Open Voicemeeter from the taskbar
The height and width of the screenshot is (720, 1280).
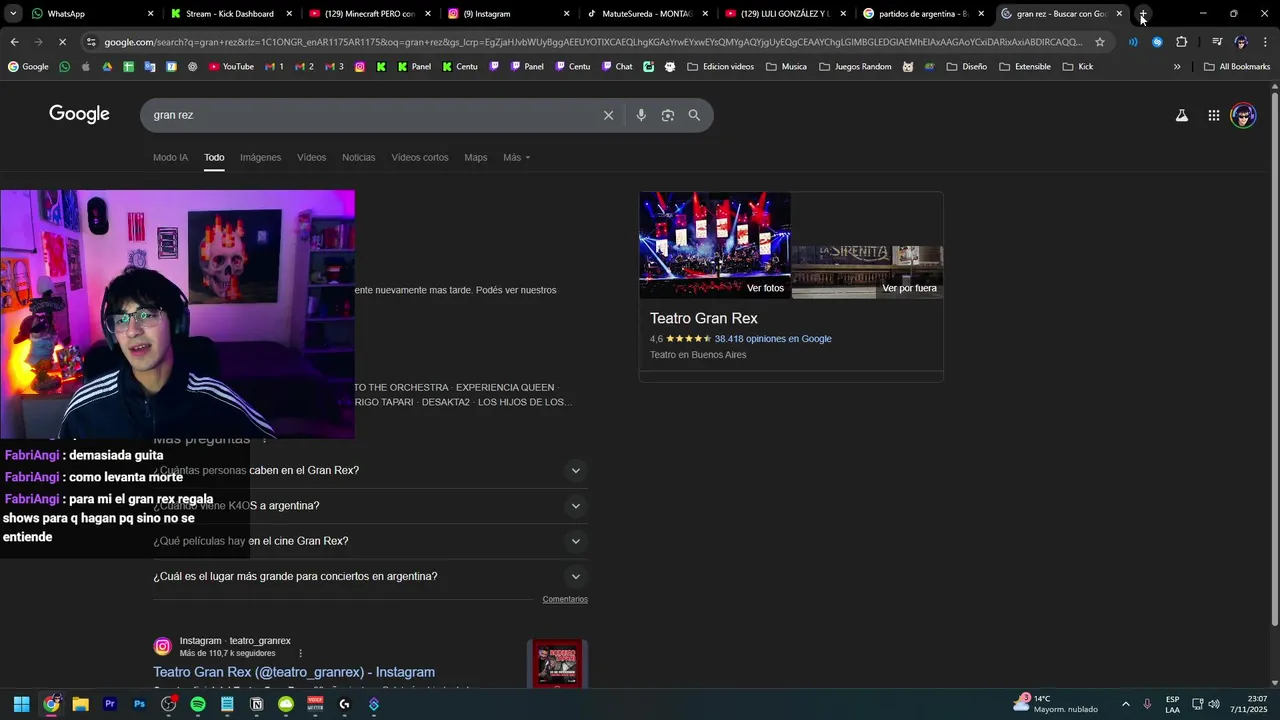[315, 704]
